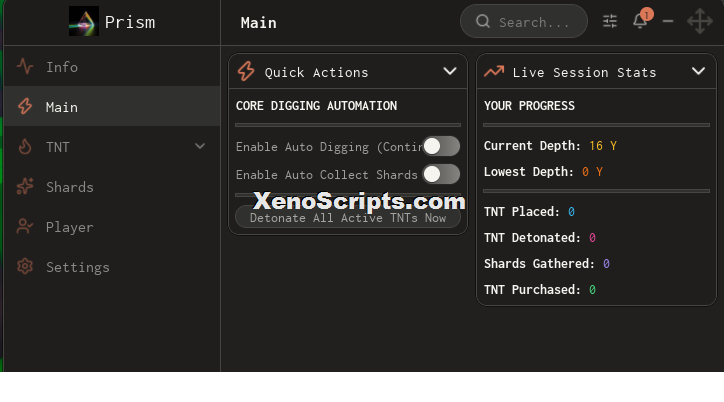Open the Info tab
This screenshot has height=402, width=724.
pos(112,67)
